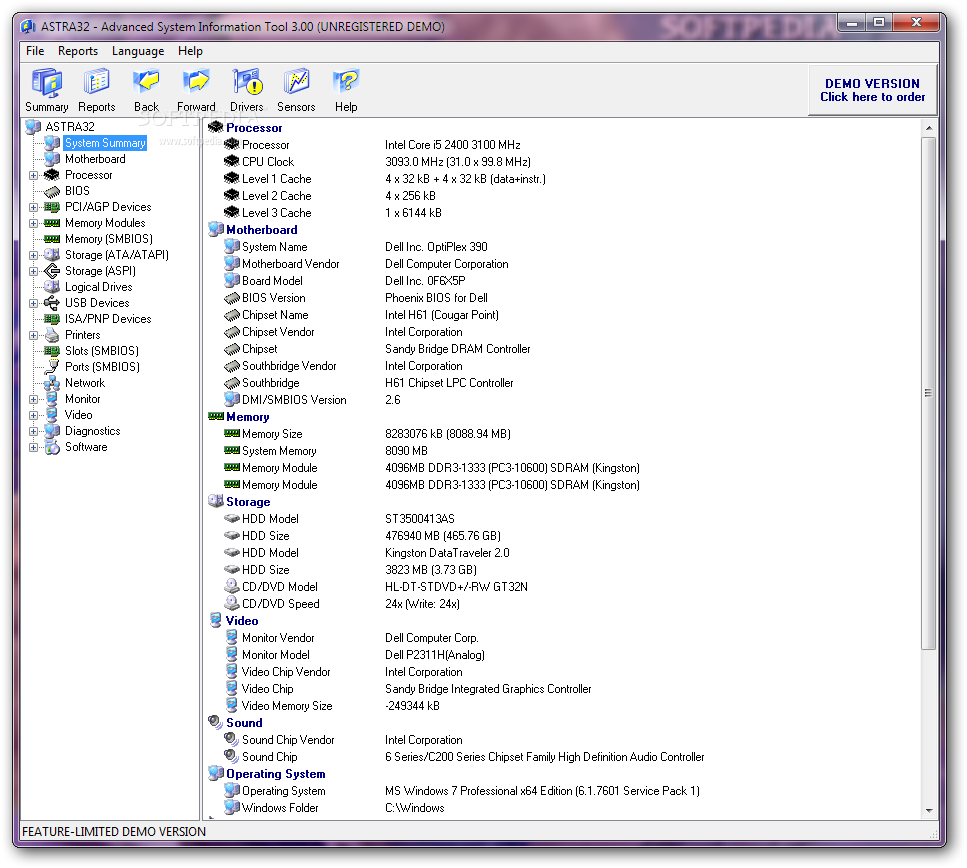Go Forward using the toolbar arrow

point(196,90)
